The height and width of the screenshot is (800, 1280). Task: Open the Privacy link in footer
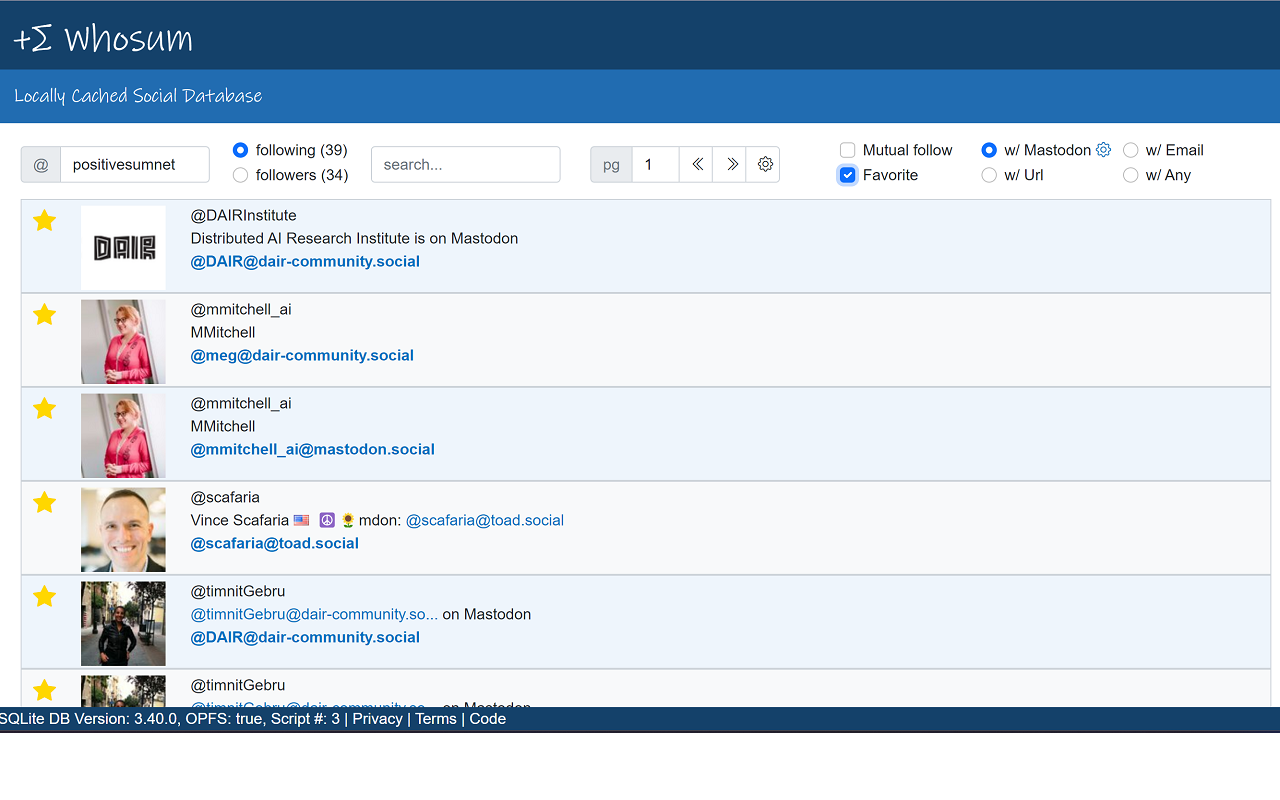click(377, 719)
